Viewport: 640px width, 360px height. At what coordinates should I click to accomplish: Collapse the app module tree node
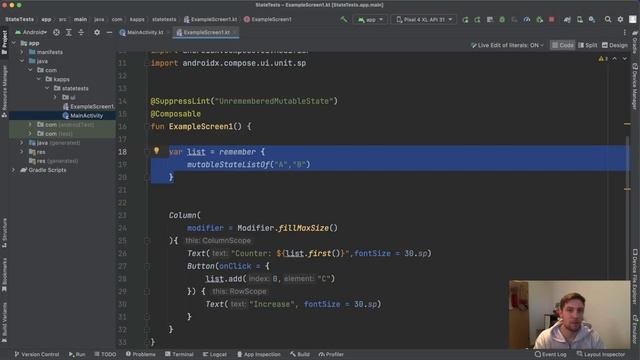(x=14, y=43)
